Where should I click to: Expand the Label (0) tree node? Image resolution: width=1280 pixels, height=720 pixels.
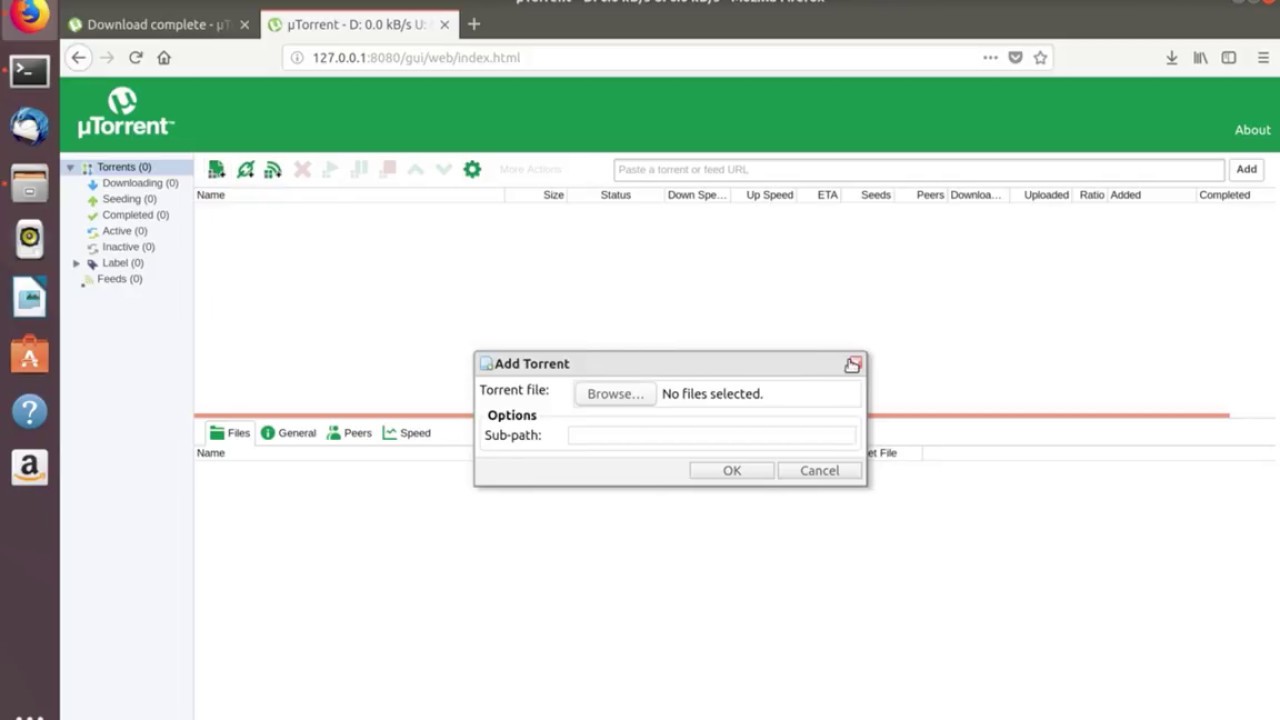coord(76,263)
